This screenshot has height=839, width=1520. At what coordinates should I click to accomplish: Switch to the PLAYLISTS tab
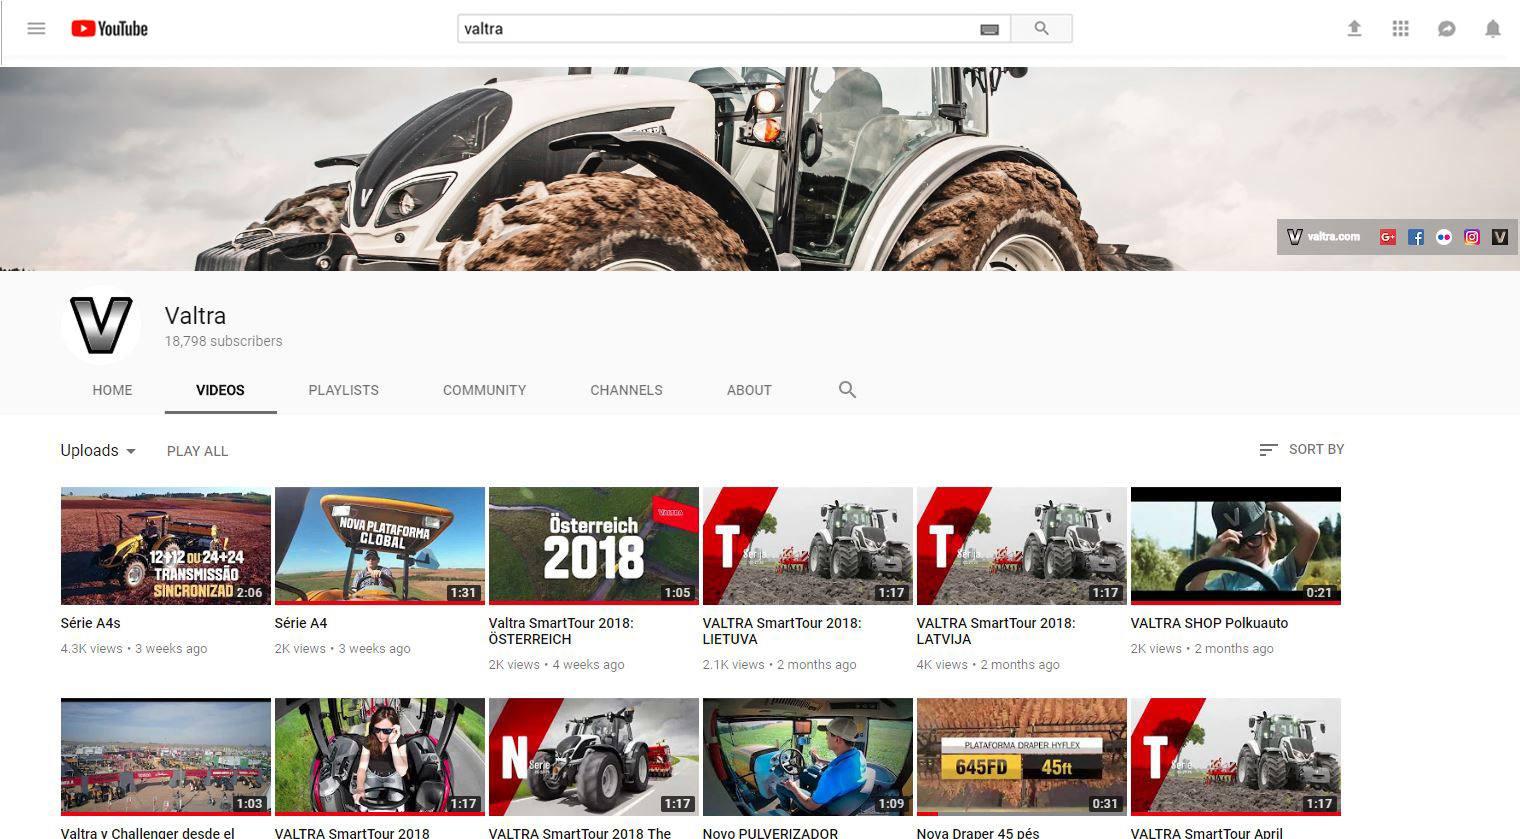click(343, 390)
